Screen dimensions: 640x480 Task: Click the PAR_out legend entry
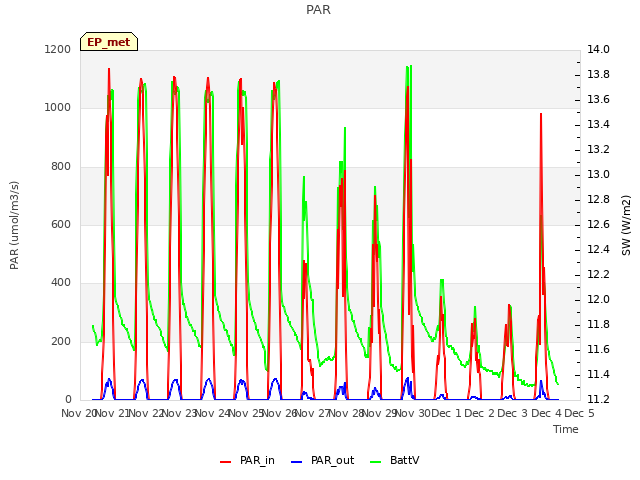click(322, 460)
